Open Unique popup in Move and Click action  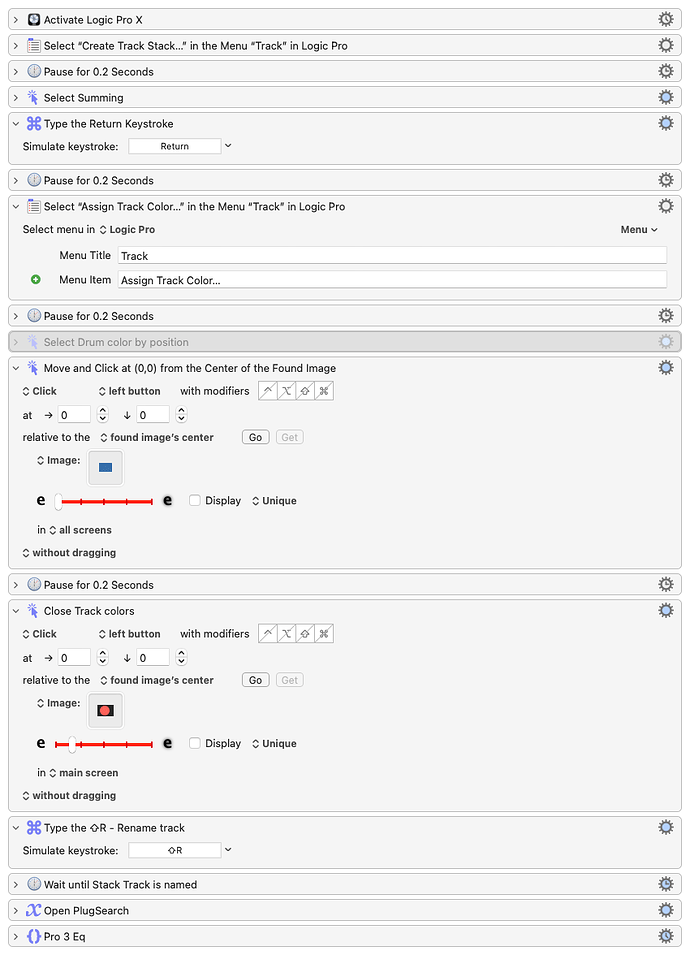tap(274, 500)
